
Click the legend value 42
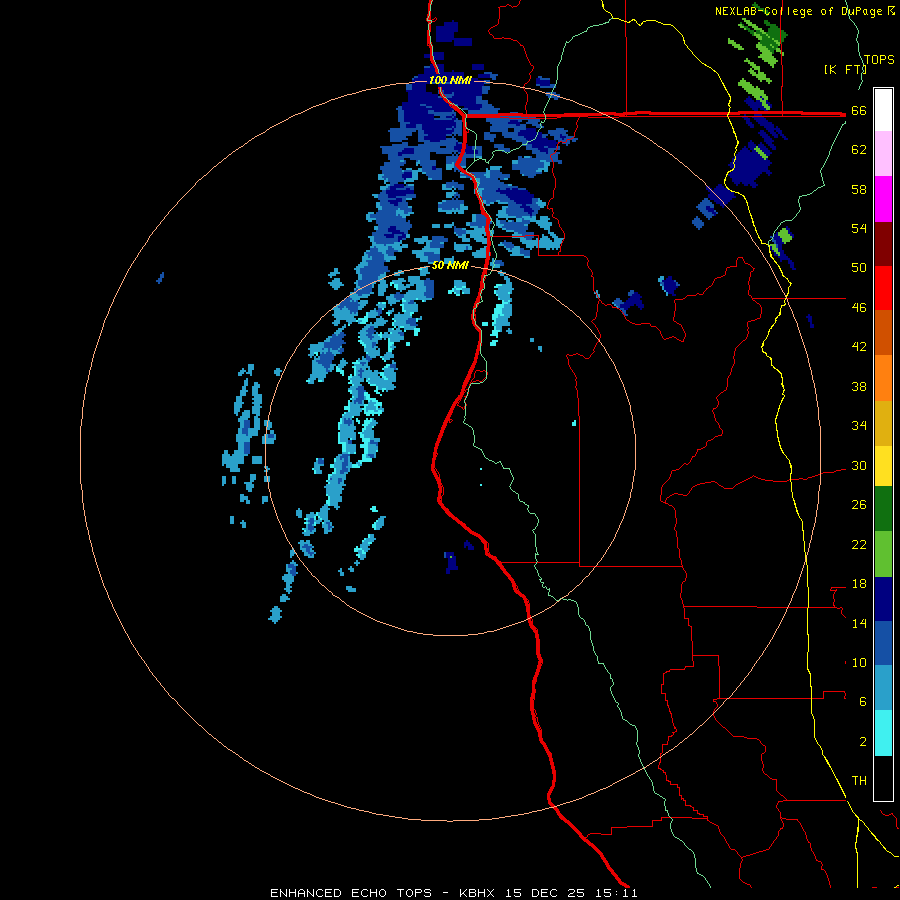coord(859,347)
